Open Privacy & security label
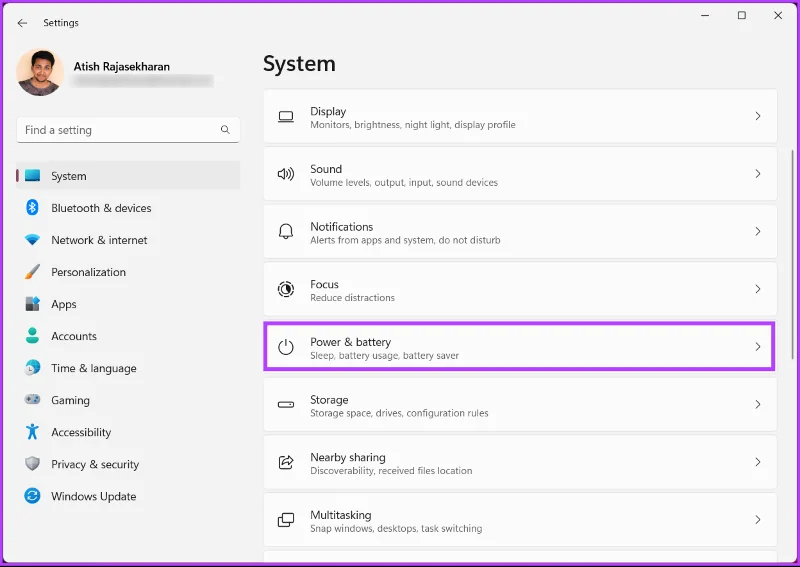Viewport: 800px width, 567px height. 95,464
